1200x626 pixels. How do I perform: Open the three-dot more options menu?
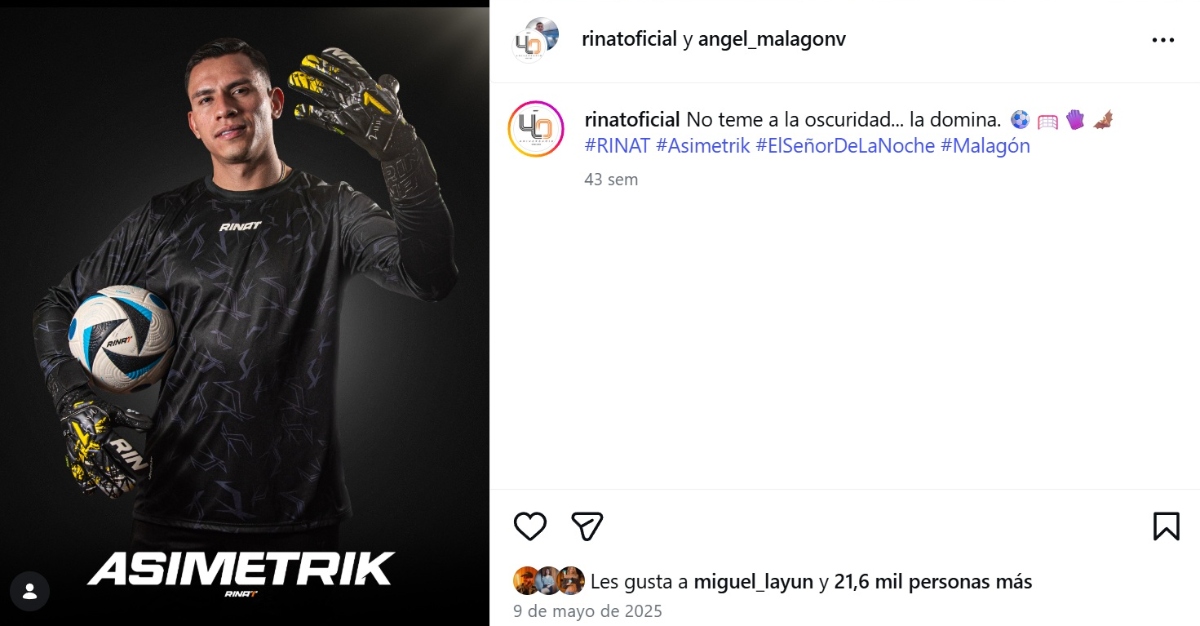coord(1163,40)
